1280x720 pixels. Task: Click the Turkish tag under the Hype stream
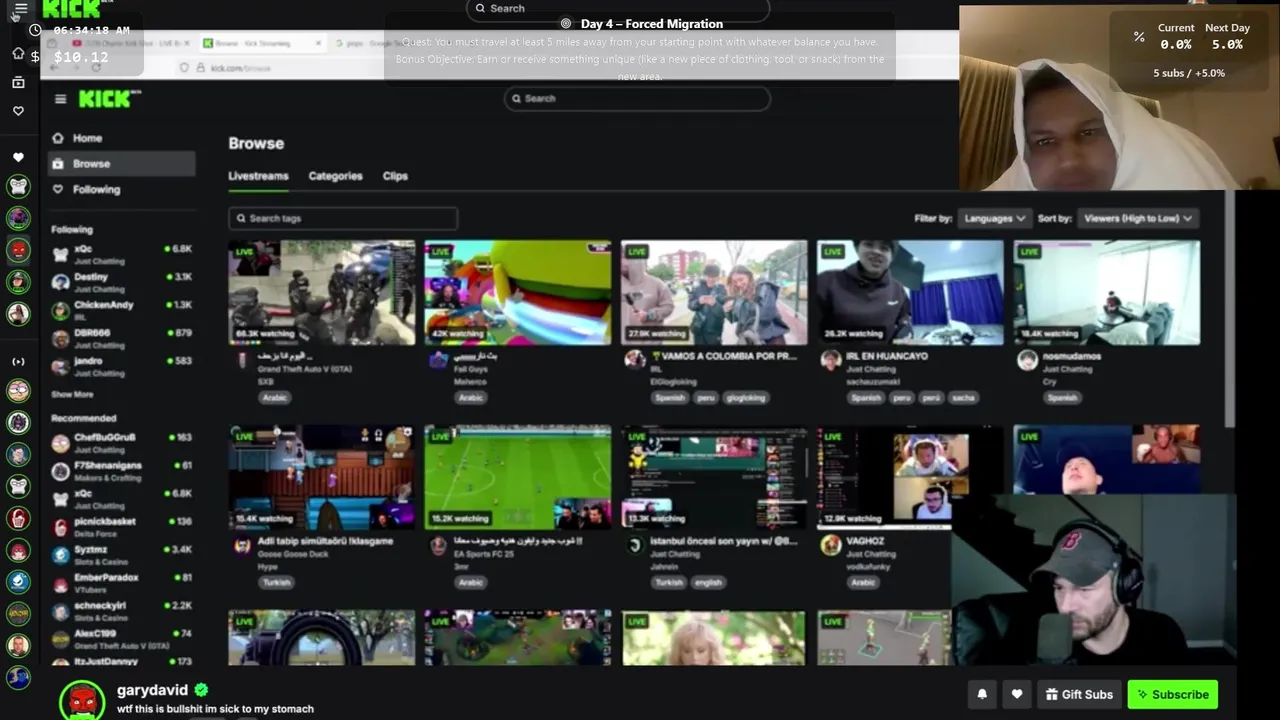[276, 582]
